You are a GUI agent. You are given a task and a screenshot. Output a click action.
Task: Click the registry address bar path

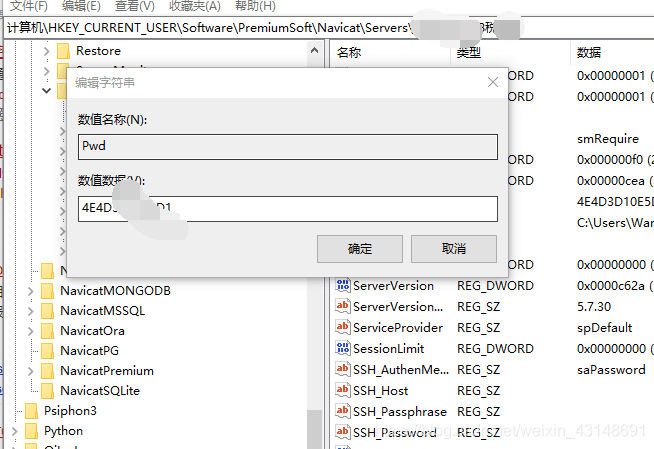[209, 28]
